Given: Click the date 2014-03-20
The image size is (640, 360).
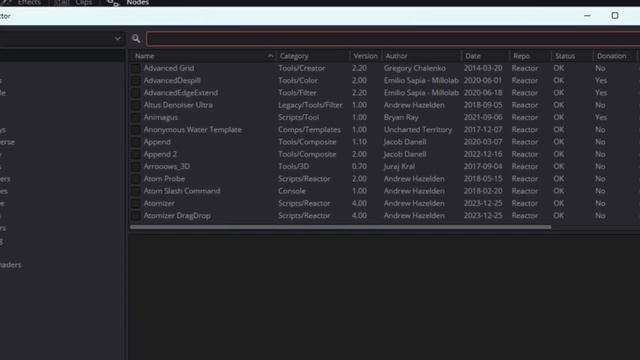Looking at the screenshot, I should [x=483, y=68].
